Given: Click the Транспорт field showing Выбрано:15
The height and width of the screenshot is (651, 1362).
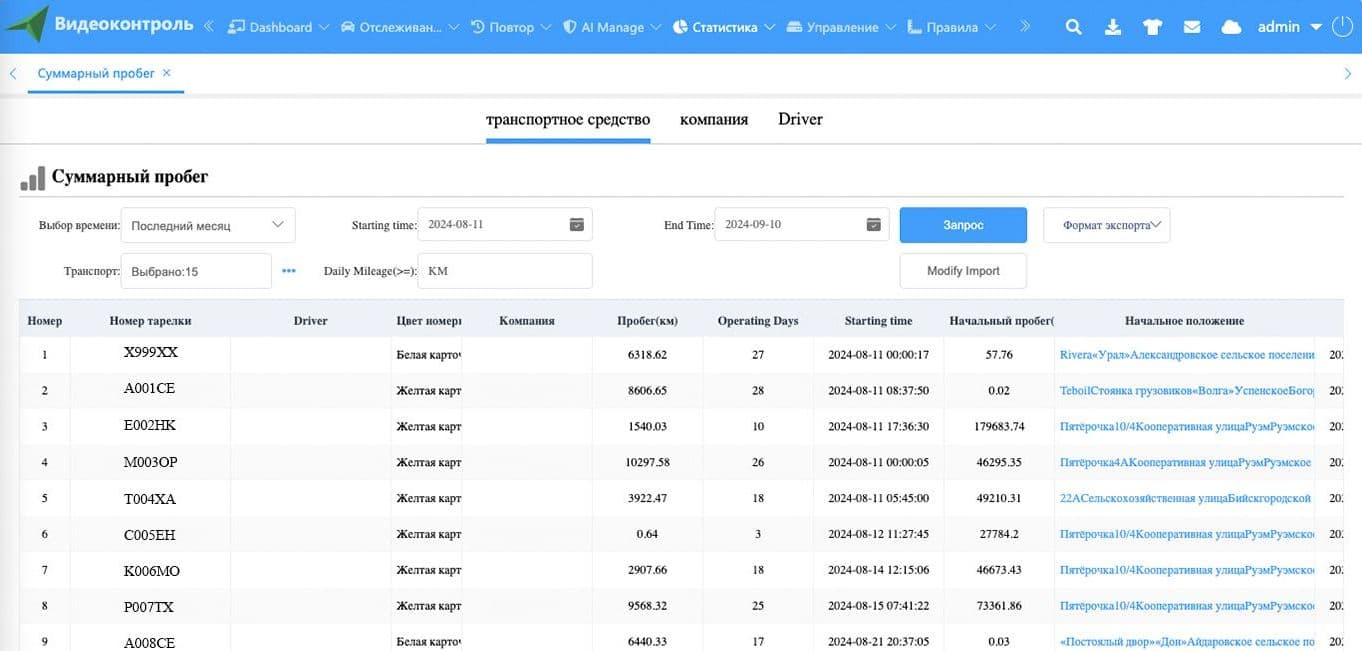Looking at the screenshot, I should (196, 271).
